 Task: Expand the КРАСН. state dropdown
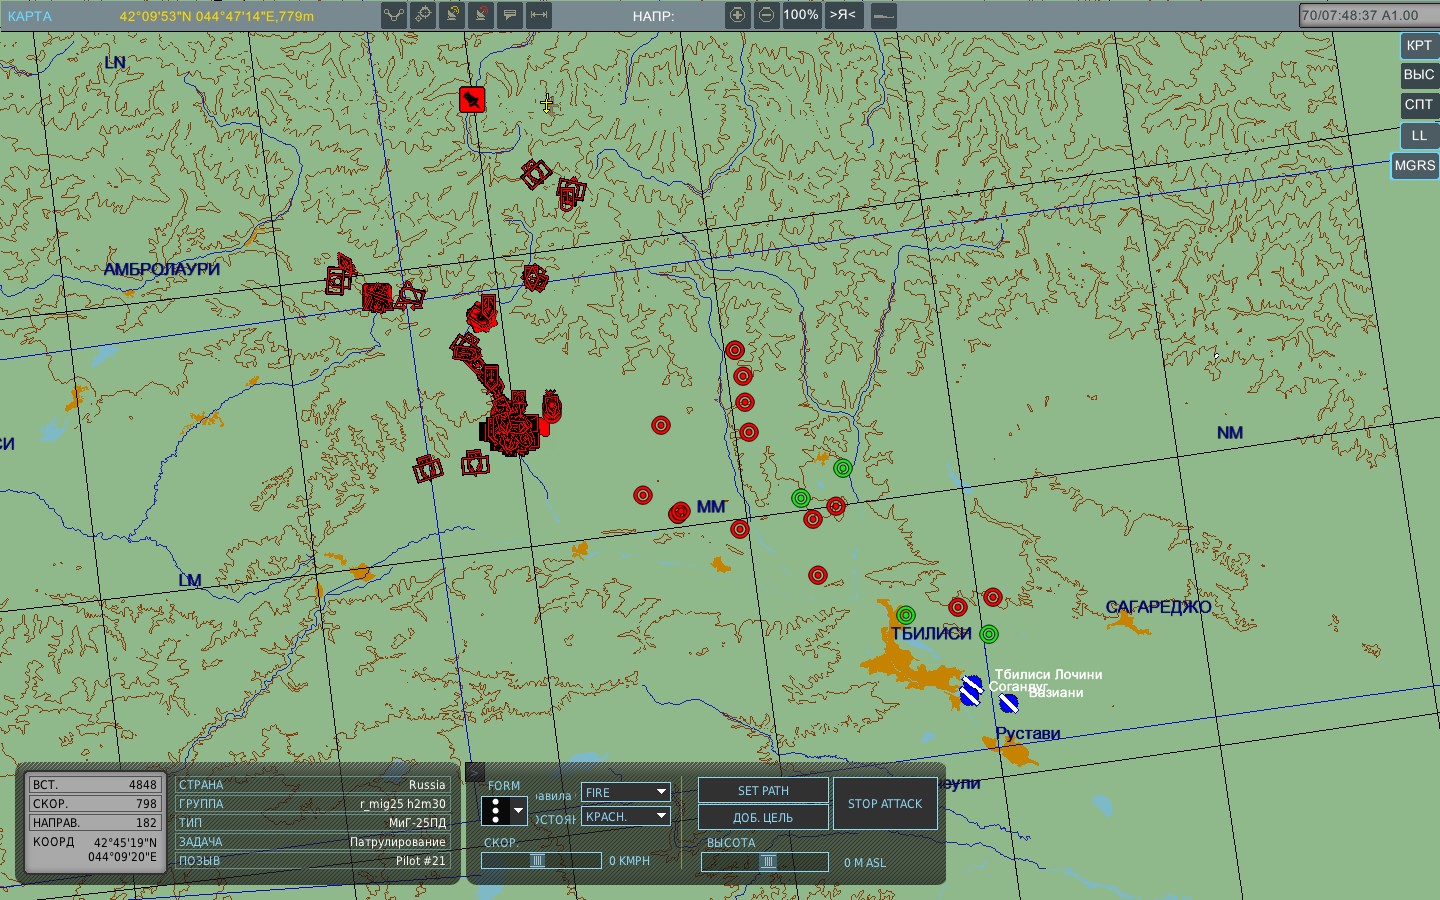point(626,817)
